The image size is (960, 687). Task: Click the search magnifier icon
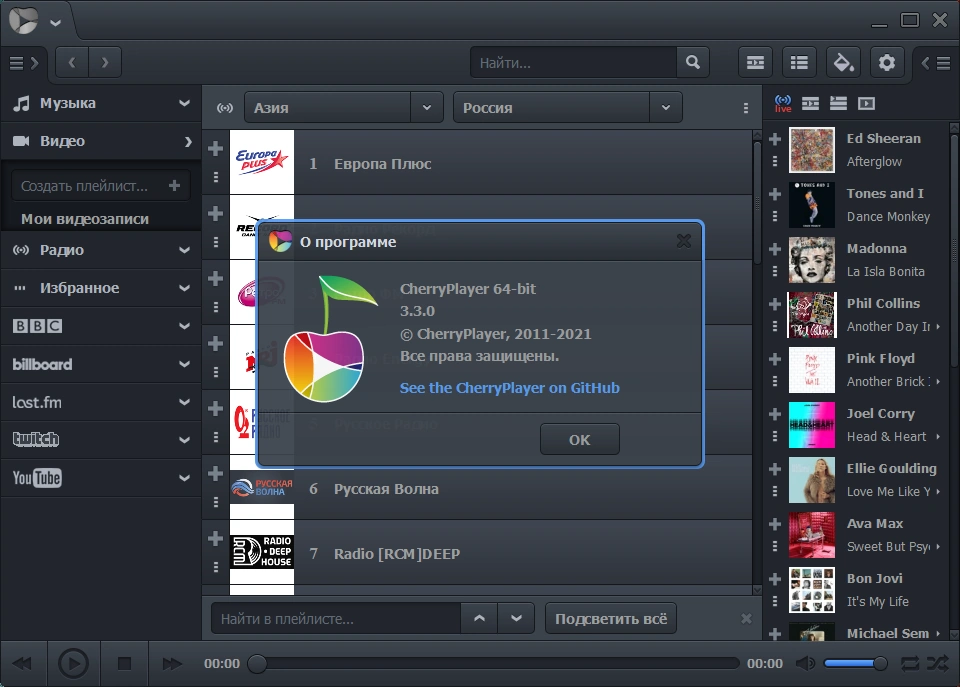tap(692, 62)
